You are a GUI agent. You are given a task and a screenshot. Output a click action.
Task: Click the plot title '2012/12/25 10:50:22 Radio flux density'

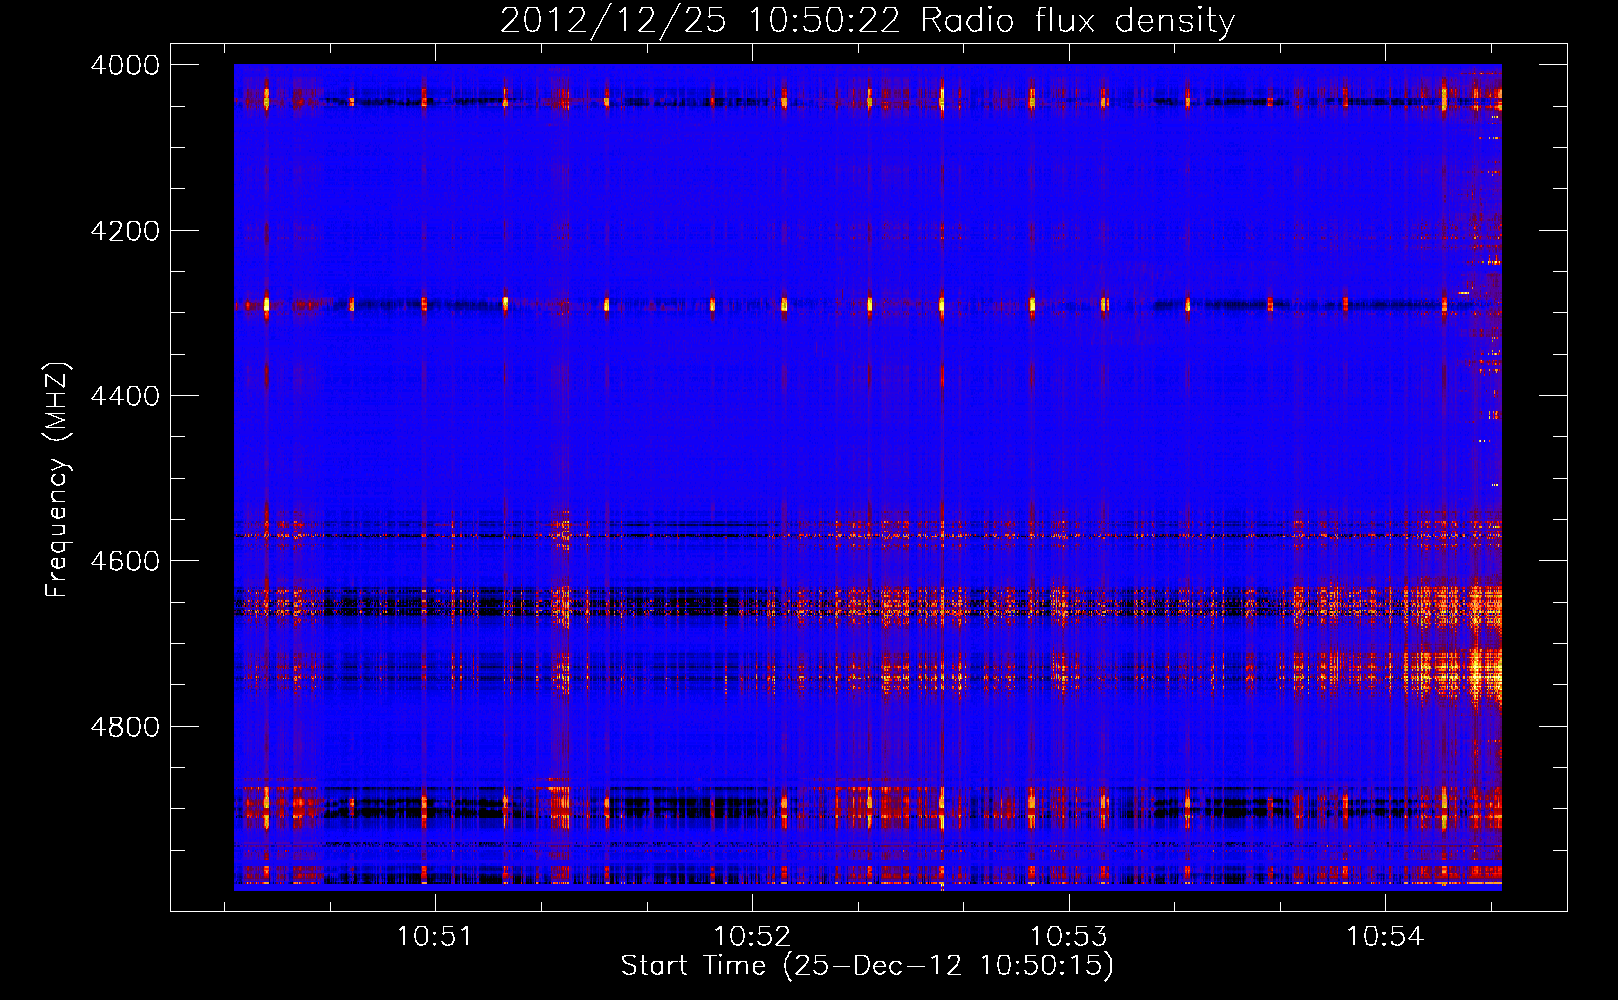[867, 21]
